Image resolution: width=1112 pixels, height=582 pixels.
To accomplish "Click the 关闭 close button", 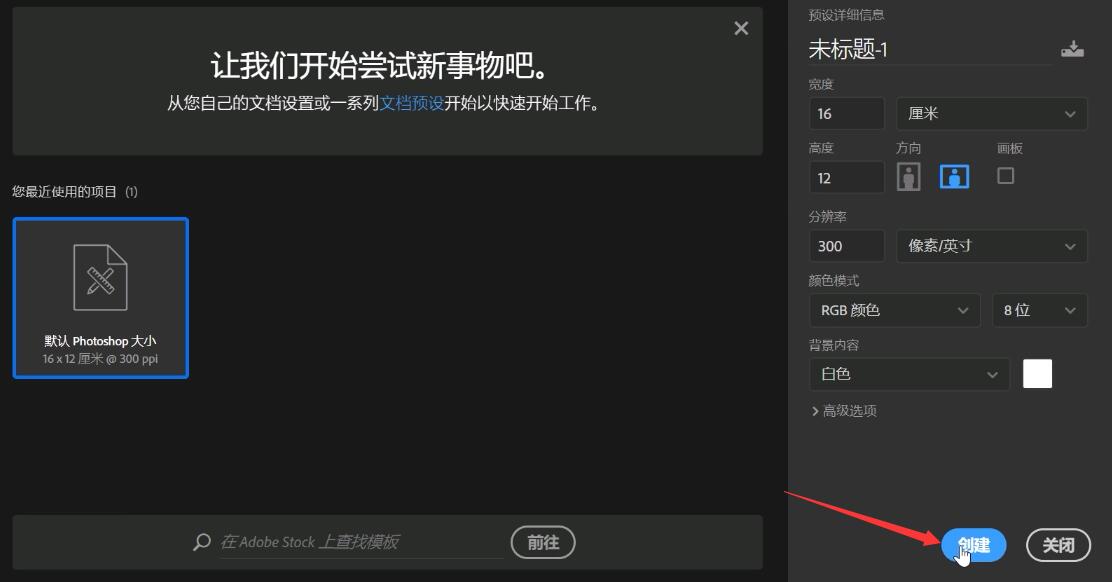I will coord(1058,545).
